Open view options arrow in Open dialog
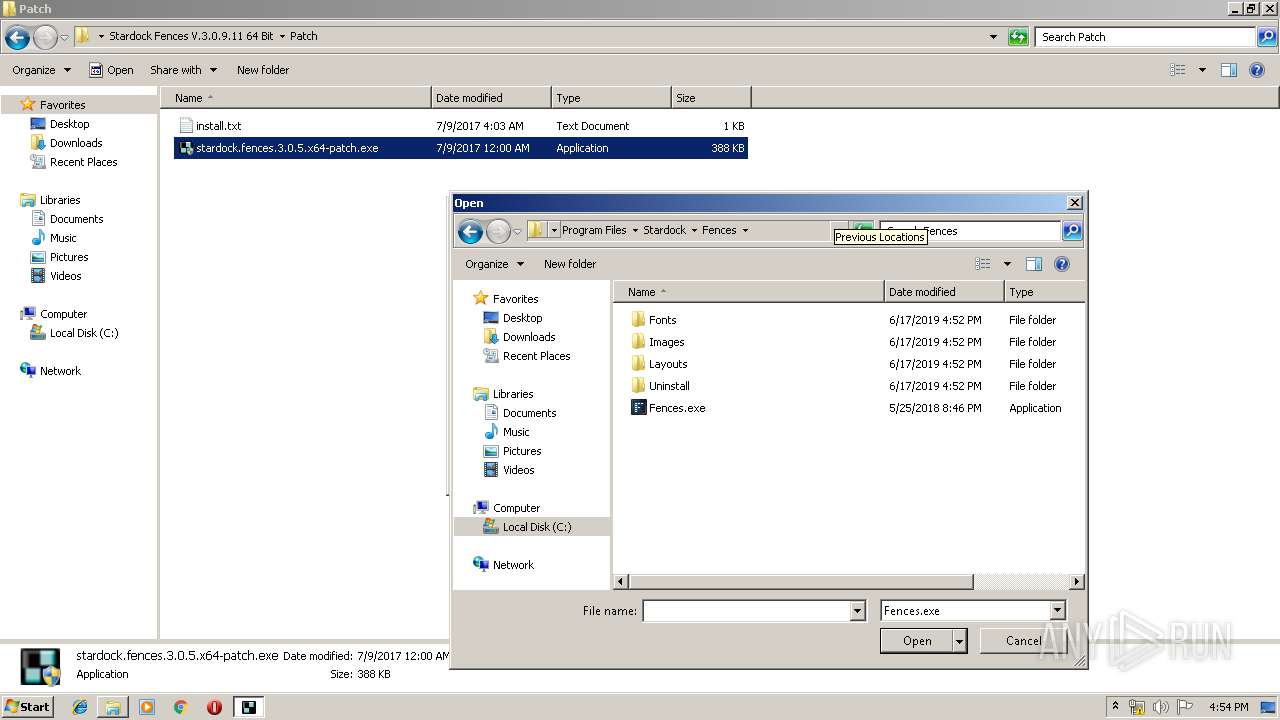Image resolution: width=1280 pixels, height=720 pixels. click(x=1007, y=264)
